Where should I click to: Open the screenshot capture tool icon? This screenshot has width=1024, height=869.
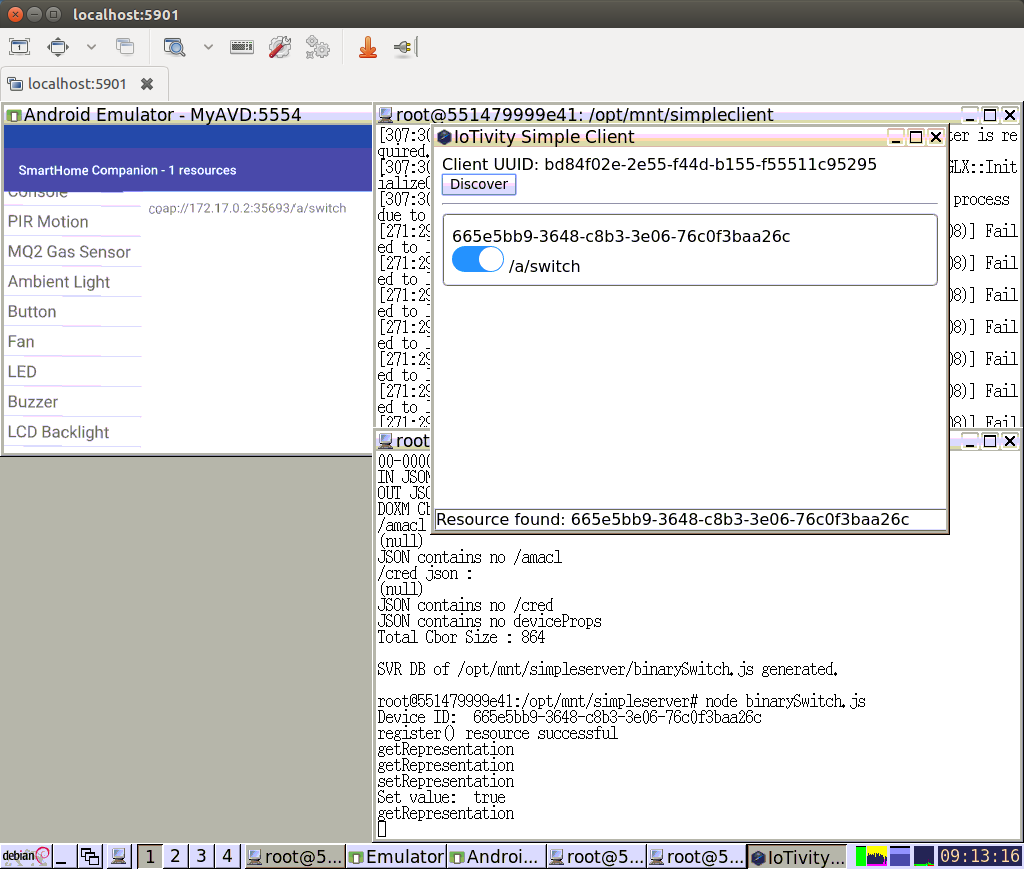[126, 46]
